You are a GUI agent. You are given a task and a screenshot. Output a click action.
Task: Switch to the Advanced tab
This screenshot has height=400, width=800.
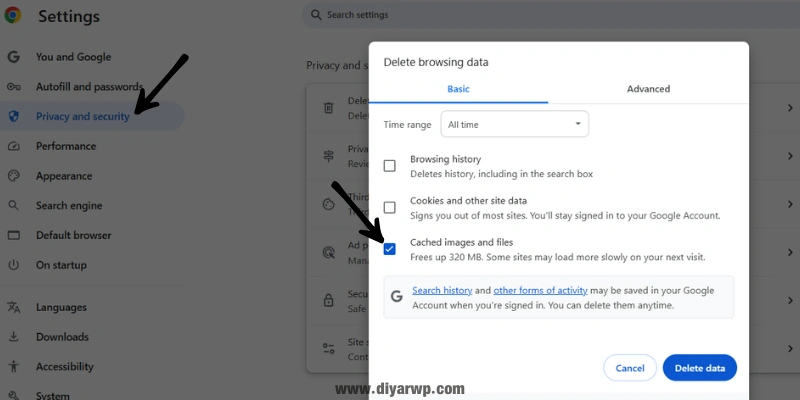pyautogui.click(x=648, y=89)
